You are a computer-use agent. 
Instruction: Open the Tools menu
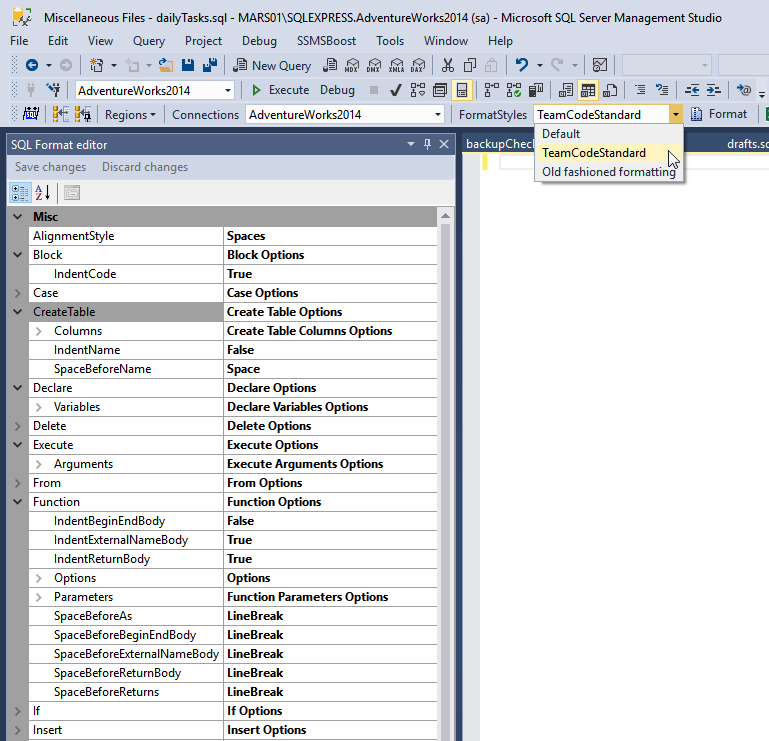click(390, 41)
